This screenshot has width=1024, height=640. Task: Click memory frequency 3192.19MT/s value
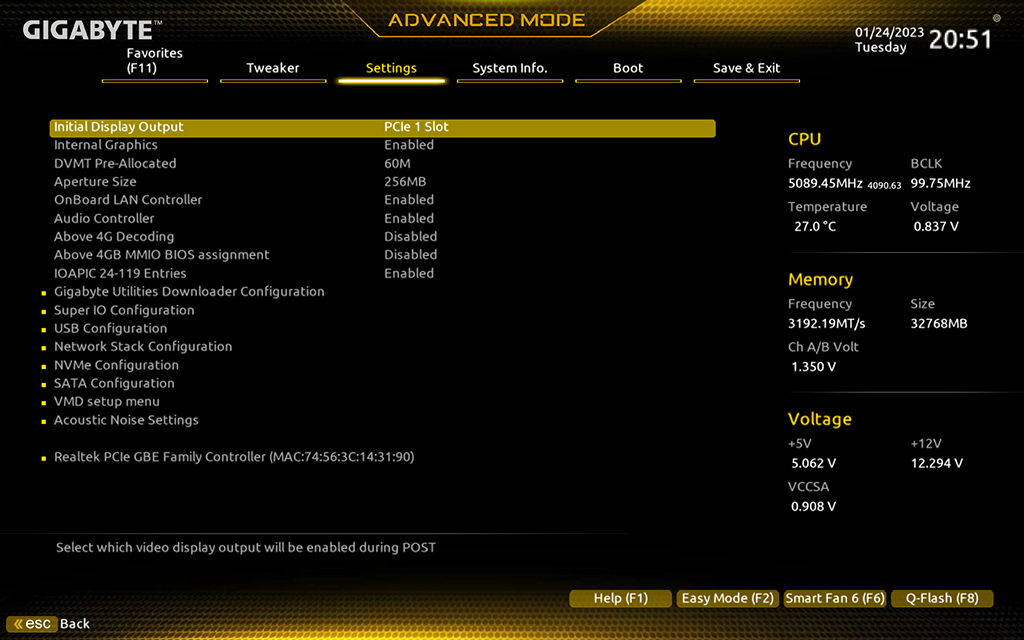click(827, 324)
